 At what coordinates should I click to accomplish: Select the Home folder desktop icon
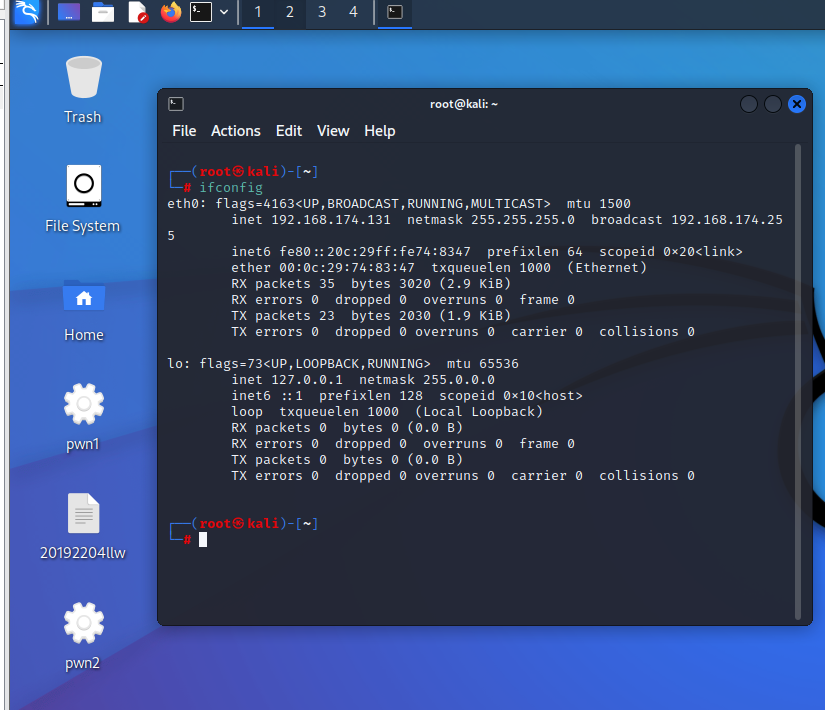pyautogui.click(x=84, y=310)
